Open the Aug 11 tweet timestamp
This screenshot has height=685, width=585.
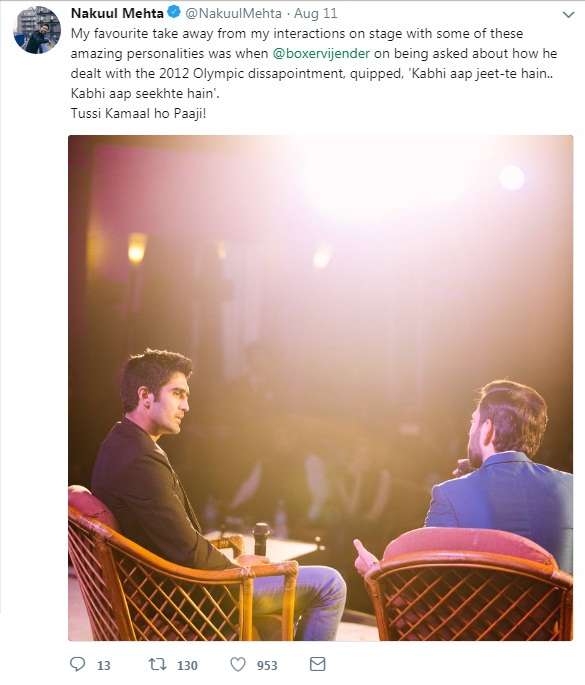click(x=315, y=13)
